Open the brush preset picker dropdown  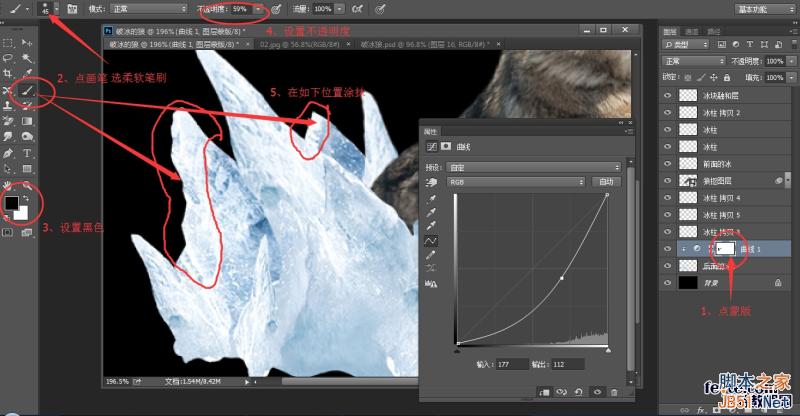[x=57, y=9]
